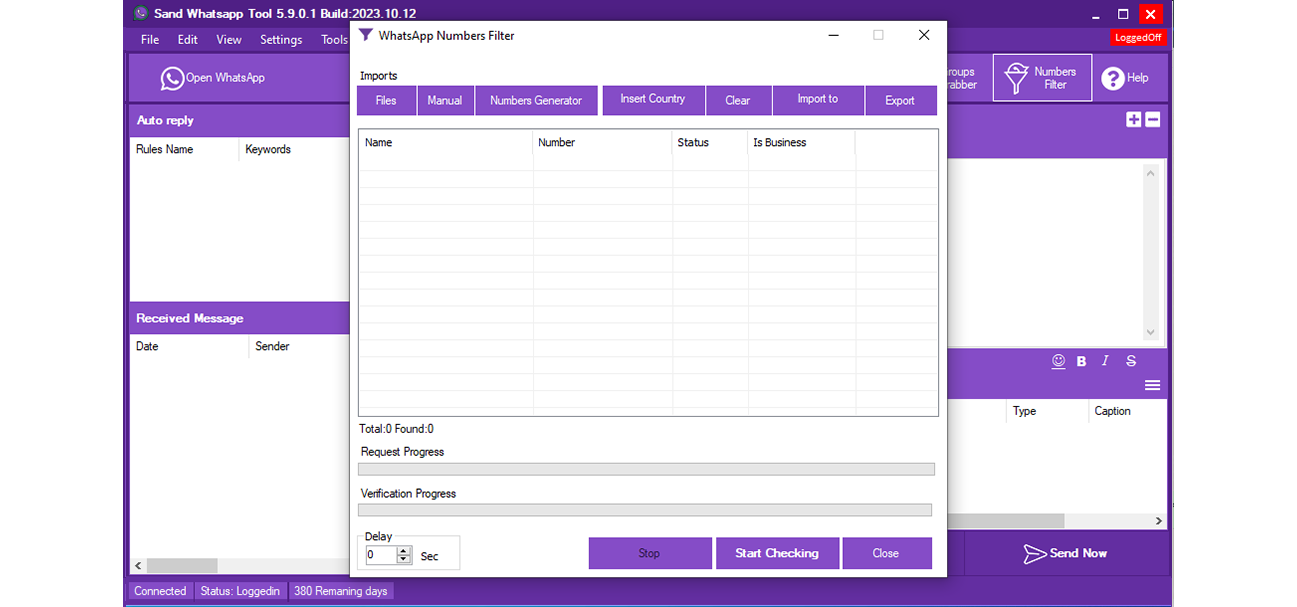Sort the list by the Name column header
This screenshot has width=1297, height=607.
[446, 143]
